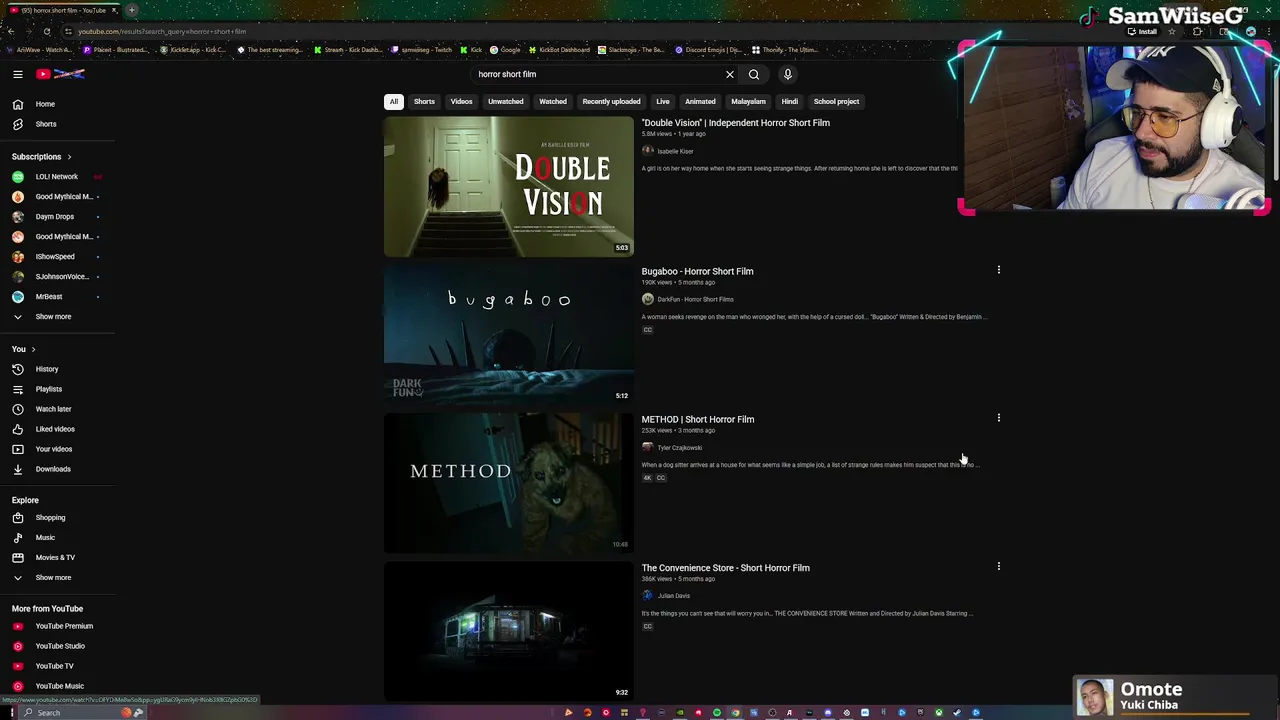This screenshot has height=720, width=1280.
Task: Play the METHOD dog thumbnail
Action: 508,483
